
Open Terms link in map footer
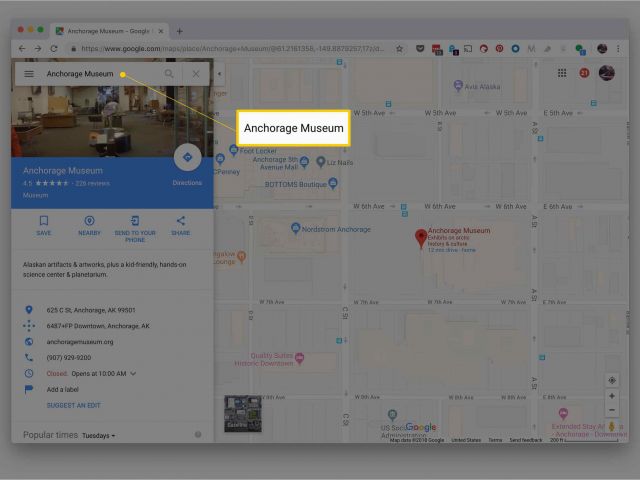(x=495, y=440)
